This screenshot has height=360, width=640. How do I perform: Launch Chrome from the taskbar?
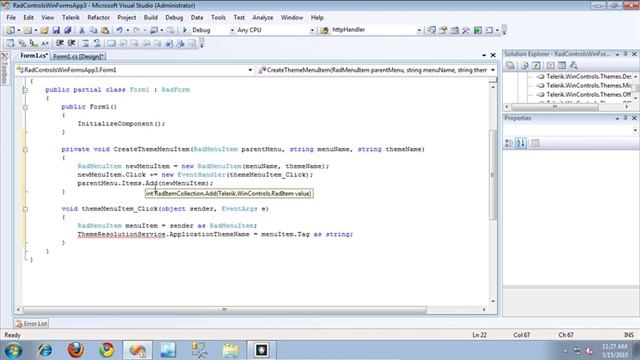click(107, 350)
